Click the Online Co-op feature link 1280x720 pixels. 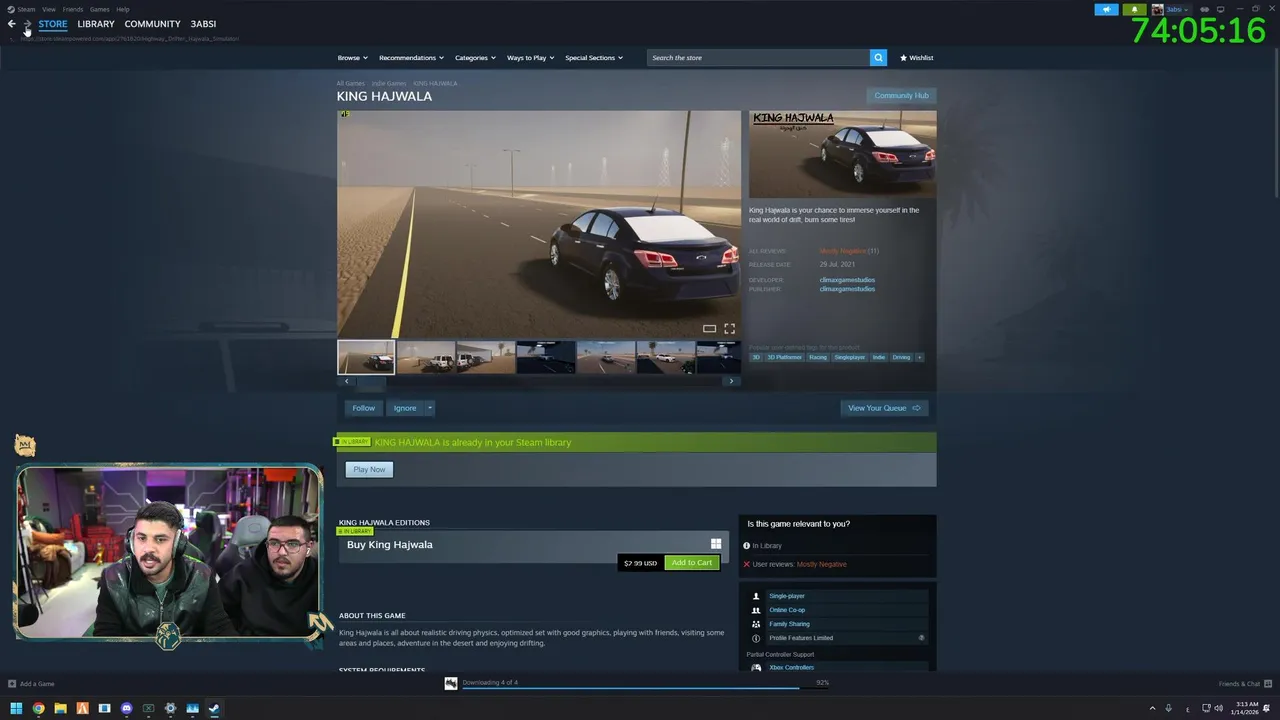click(787, 610)
